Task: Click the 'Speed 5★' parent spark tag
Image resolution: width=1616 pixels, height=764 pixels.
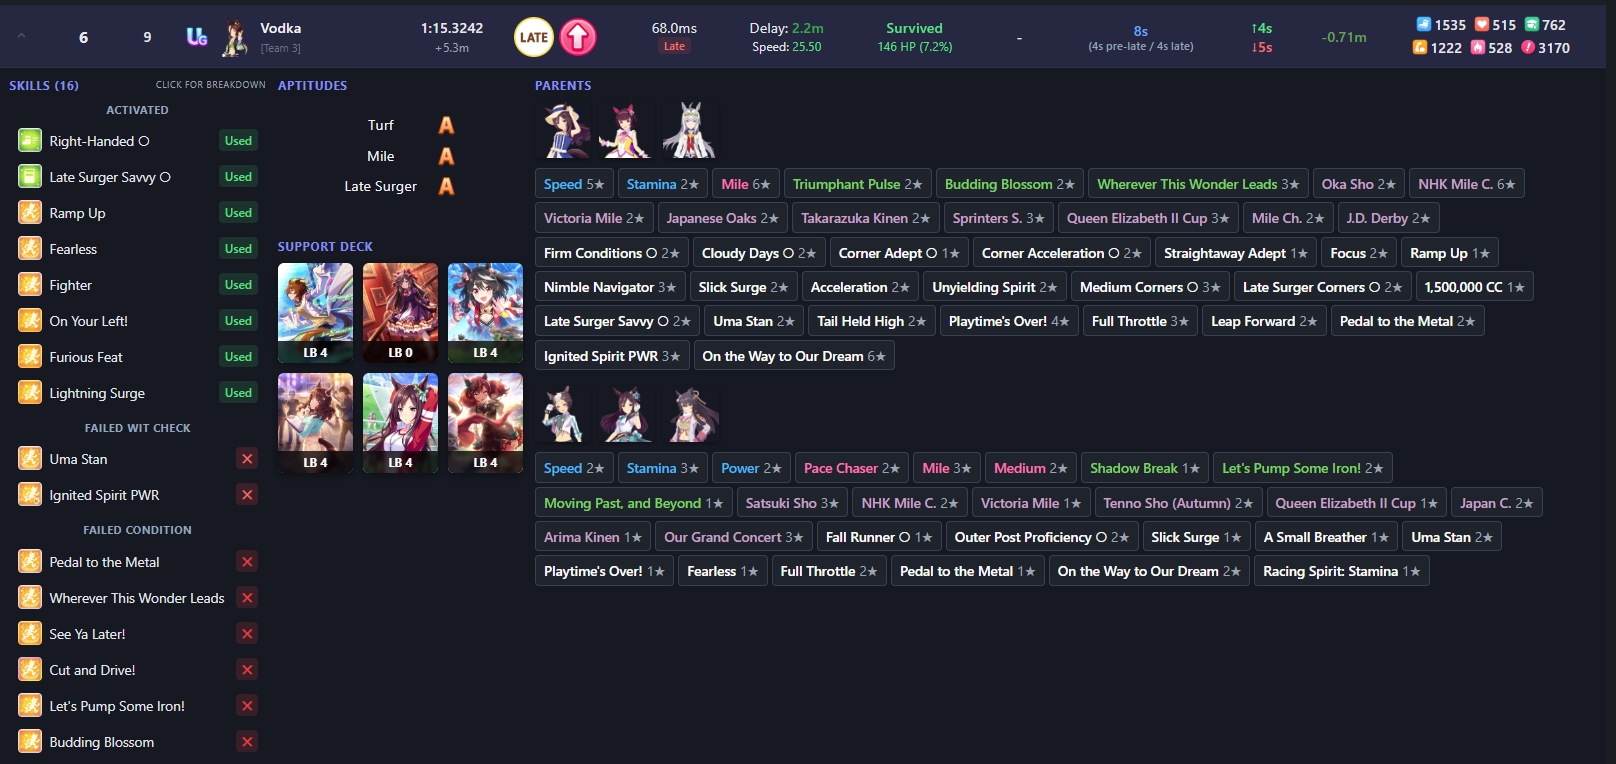Action: tap(574, 184)
